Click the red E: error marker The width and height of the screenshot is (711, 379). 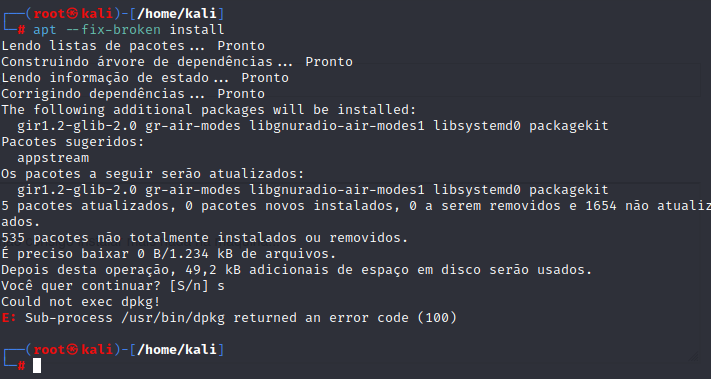pyautogui.click(x=9, y=317)
